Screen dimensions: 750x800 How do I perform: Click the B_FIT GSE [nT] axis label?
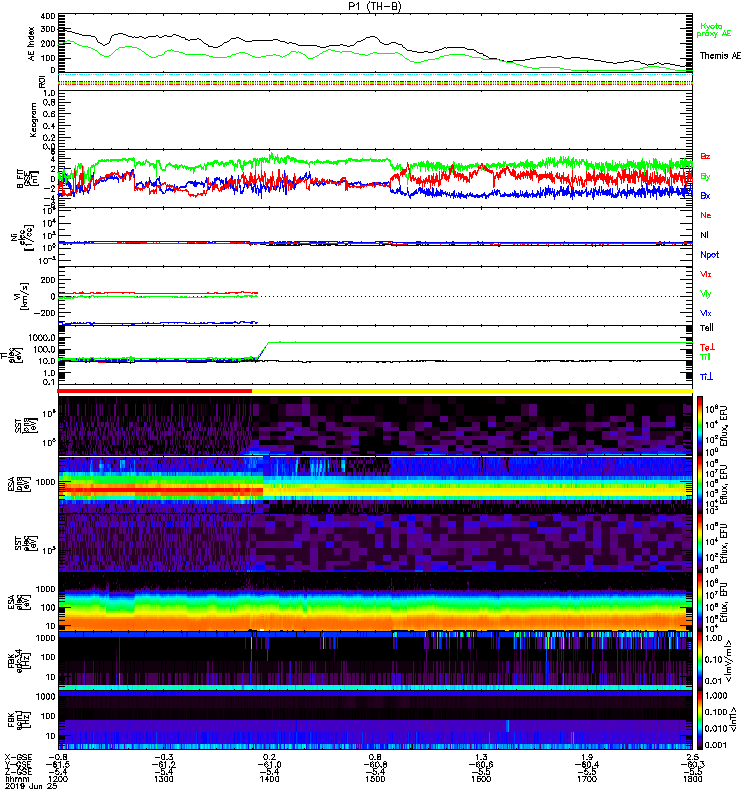[x=27, y=179]
